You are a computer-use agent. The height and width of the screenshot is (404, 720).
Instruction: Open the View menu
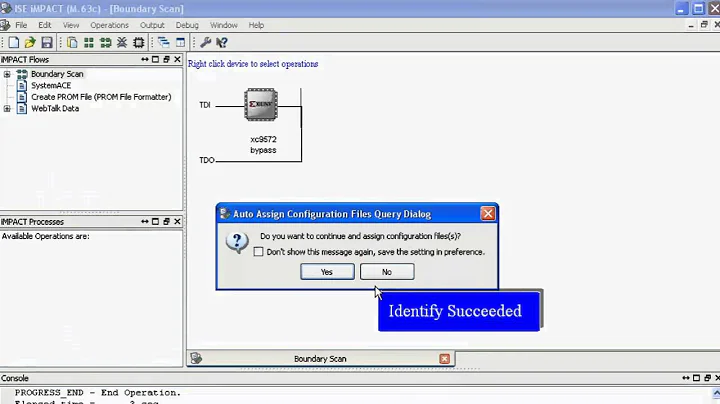click(71, 25)
